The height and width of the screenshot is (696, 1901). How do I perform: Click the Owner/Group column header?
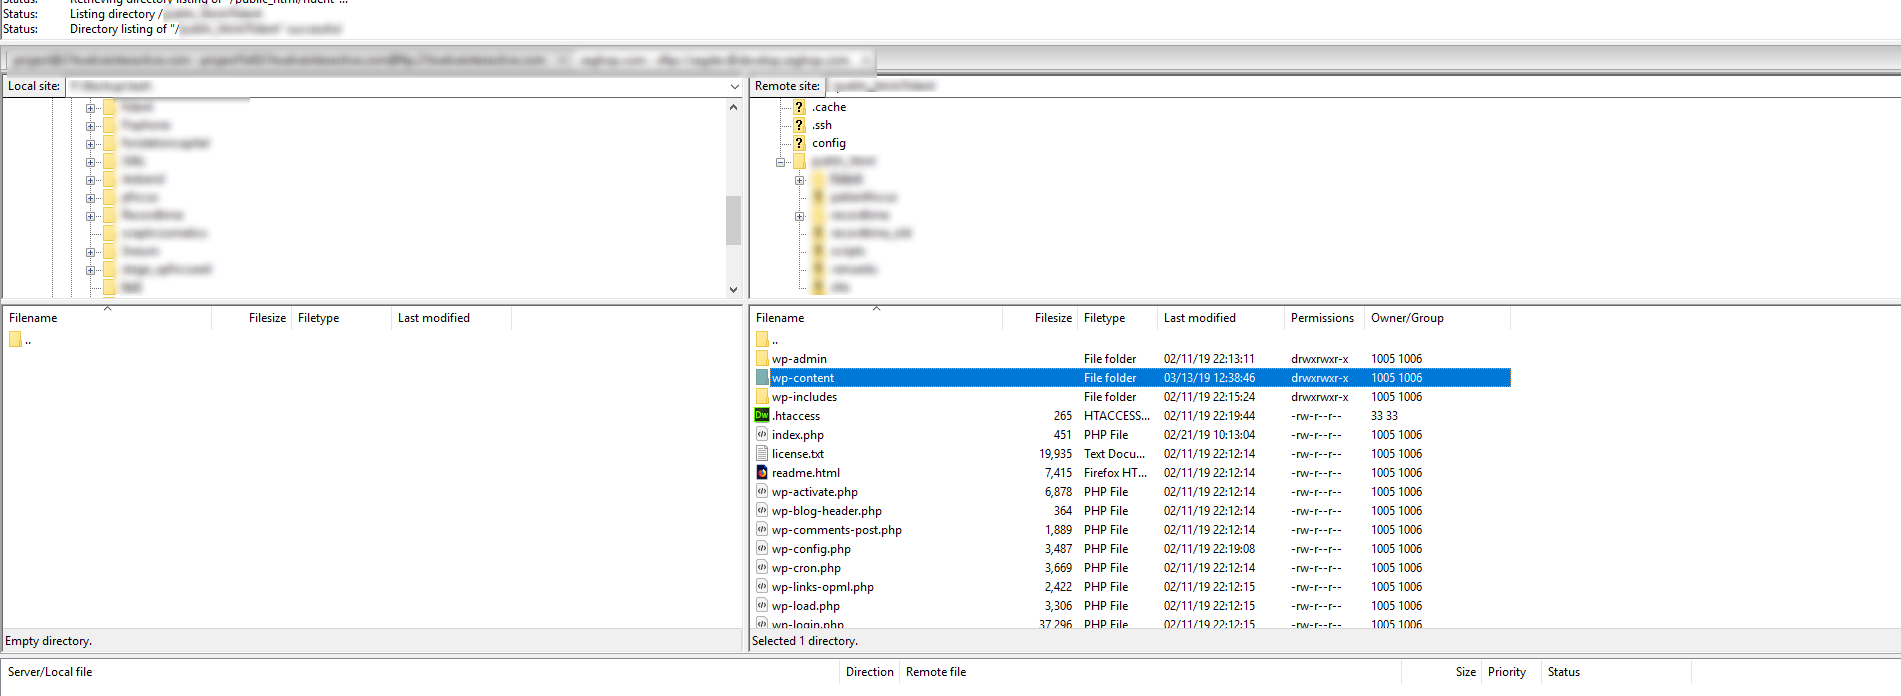1407,318
